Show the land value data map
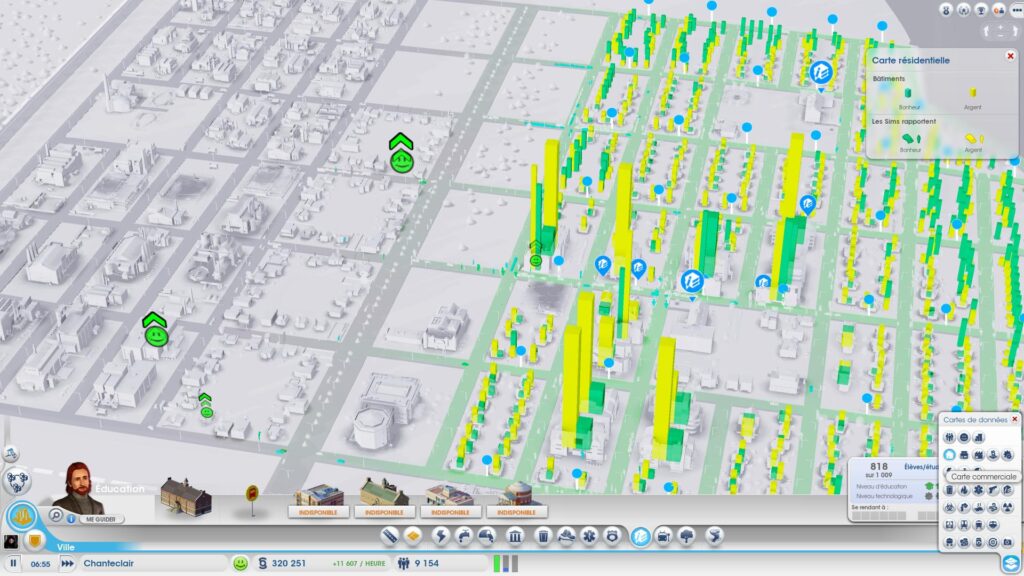Screen dimensions: 1024x576 tap(978, 438)
